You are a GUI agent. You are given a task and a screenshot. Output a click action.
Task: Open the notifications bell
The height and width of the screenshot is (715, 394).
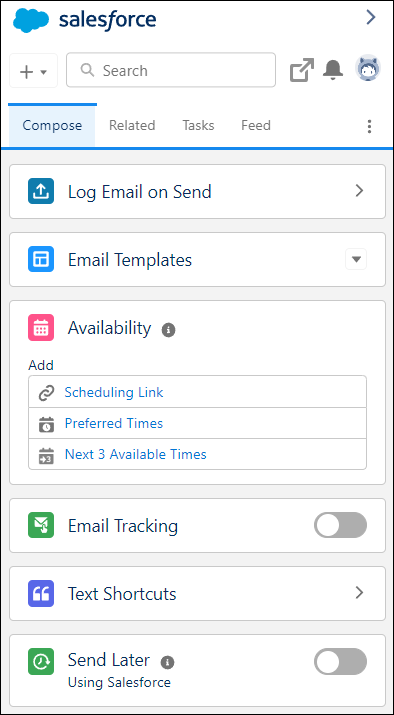pyautogui.click(x=333, y=70)
